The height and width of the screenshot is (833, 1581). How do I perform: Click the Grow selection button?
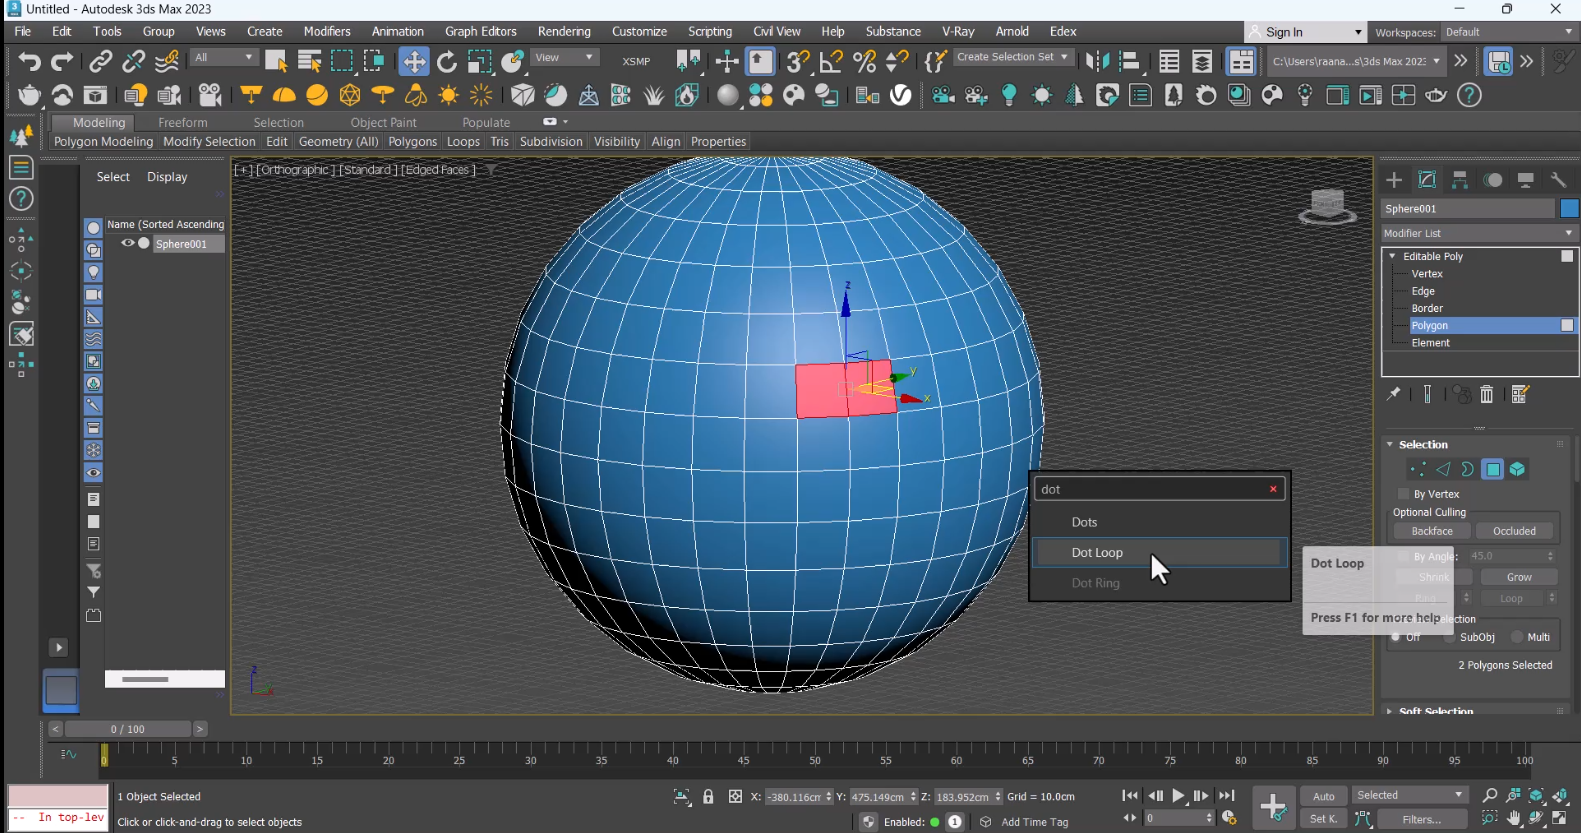[1518, 577]
